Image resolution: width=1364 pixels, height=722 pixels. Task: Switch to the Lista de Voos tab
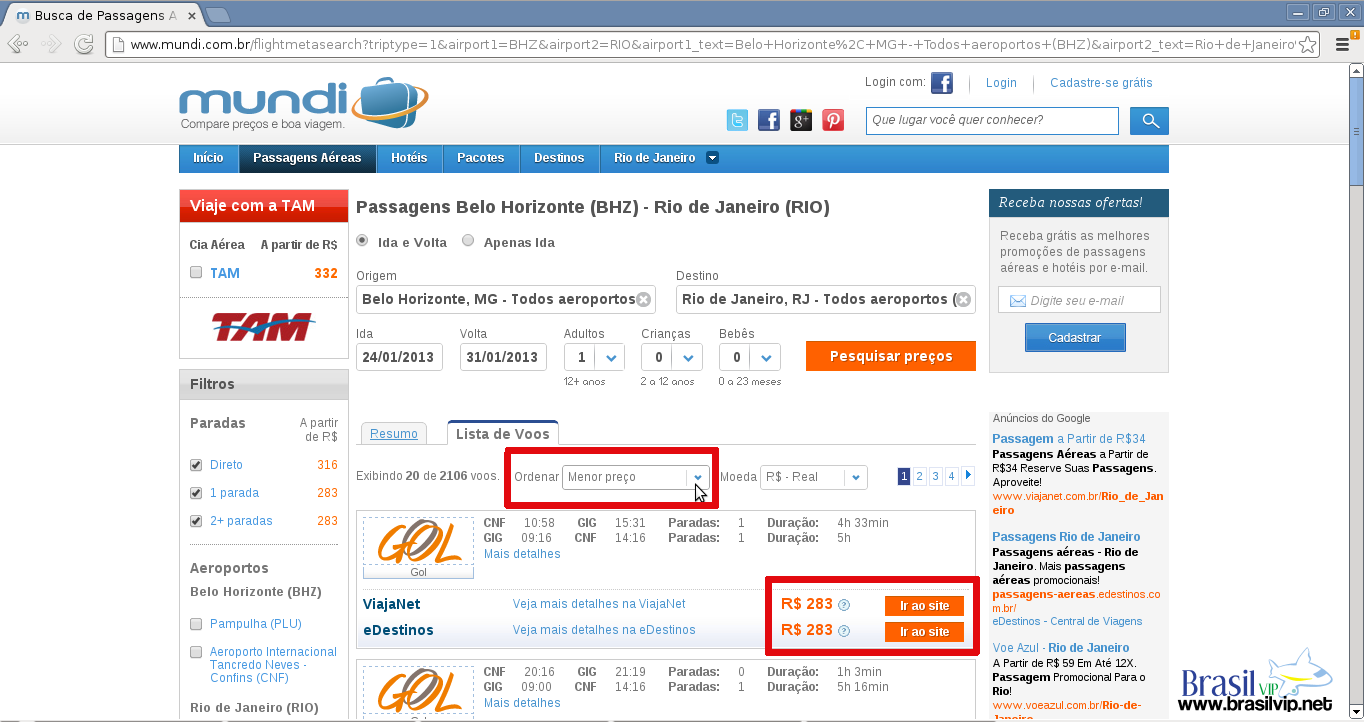503,433
